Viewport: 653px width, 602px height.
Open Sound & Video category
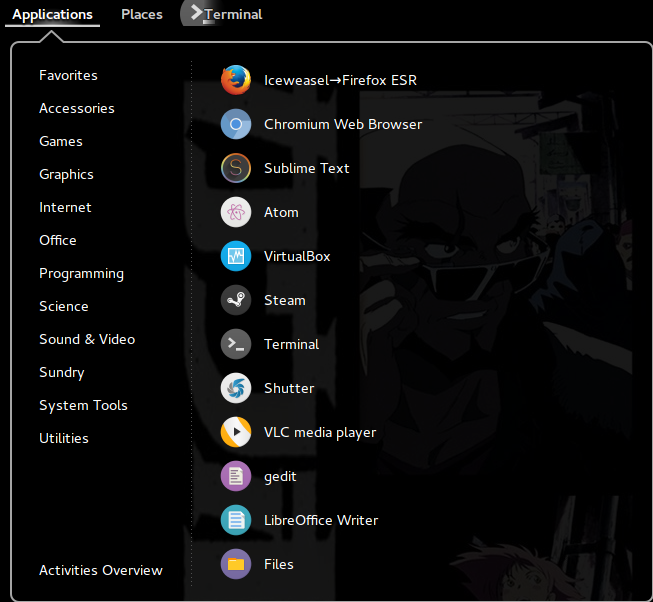[87, 339]
